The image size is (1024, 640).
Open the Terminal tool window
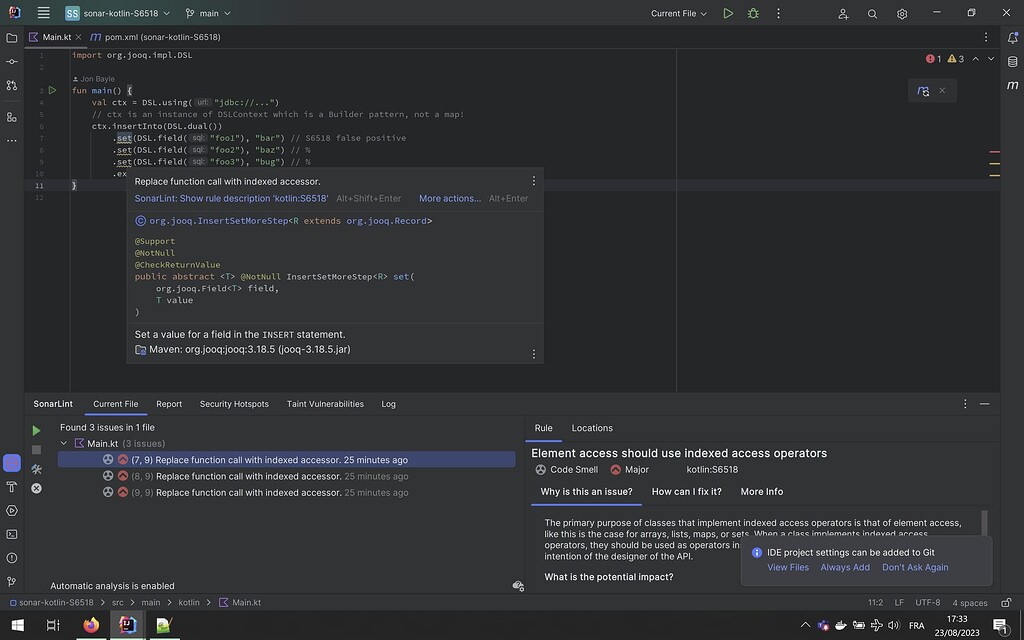11,533
